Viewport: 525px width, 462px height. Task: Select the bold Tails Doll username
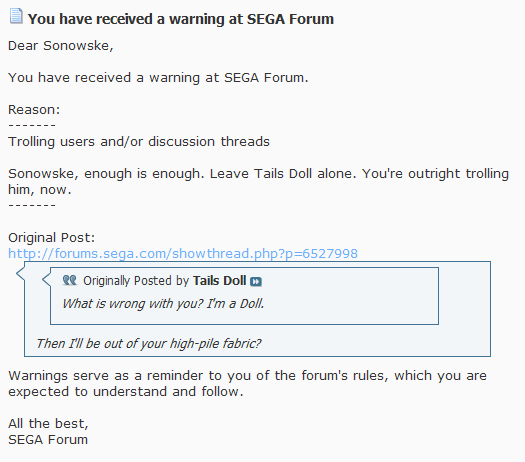(219, 281)
